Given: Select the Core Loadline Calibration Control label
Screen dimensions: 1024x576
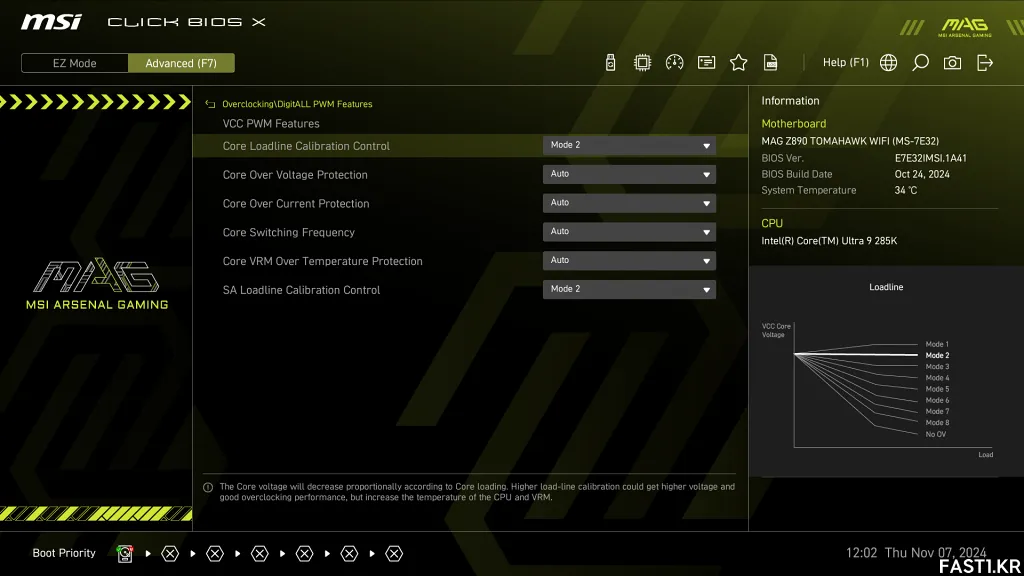Looking at the screenshot, I should pos(306,146).
